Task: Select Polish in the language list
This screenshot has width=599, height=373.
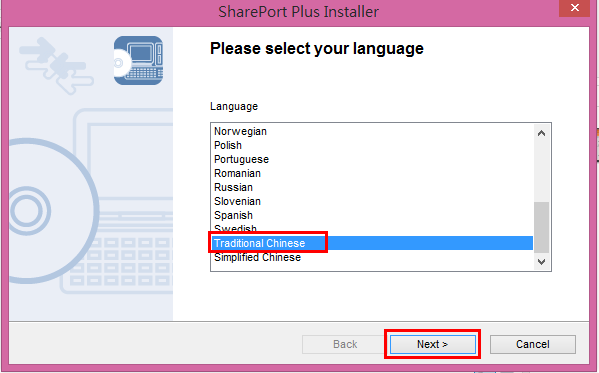Action: (372, 145)
